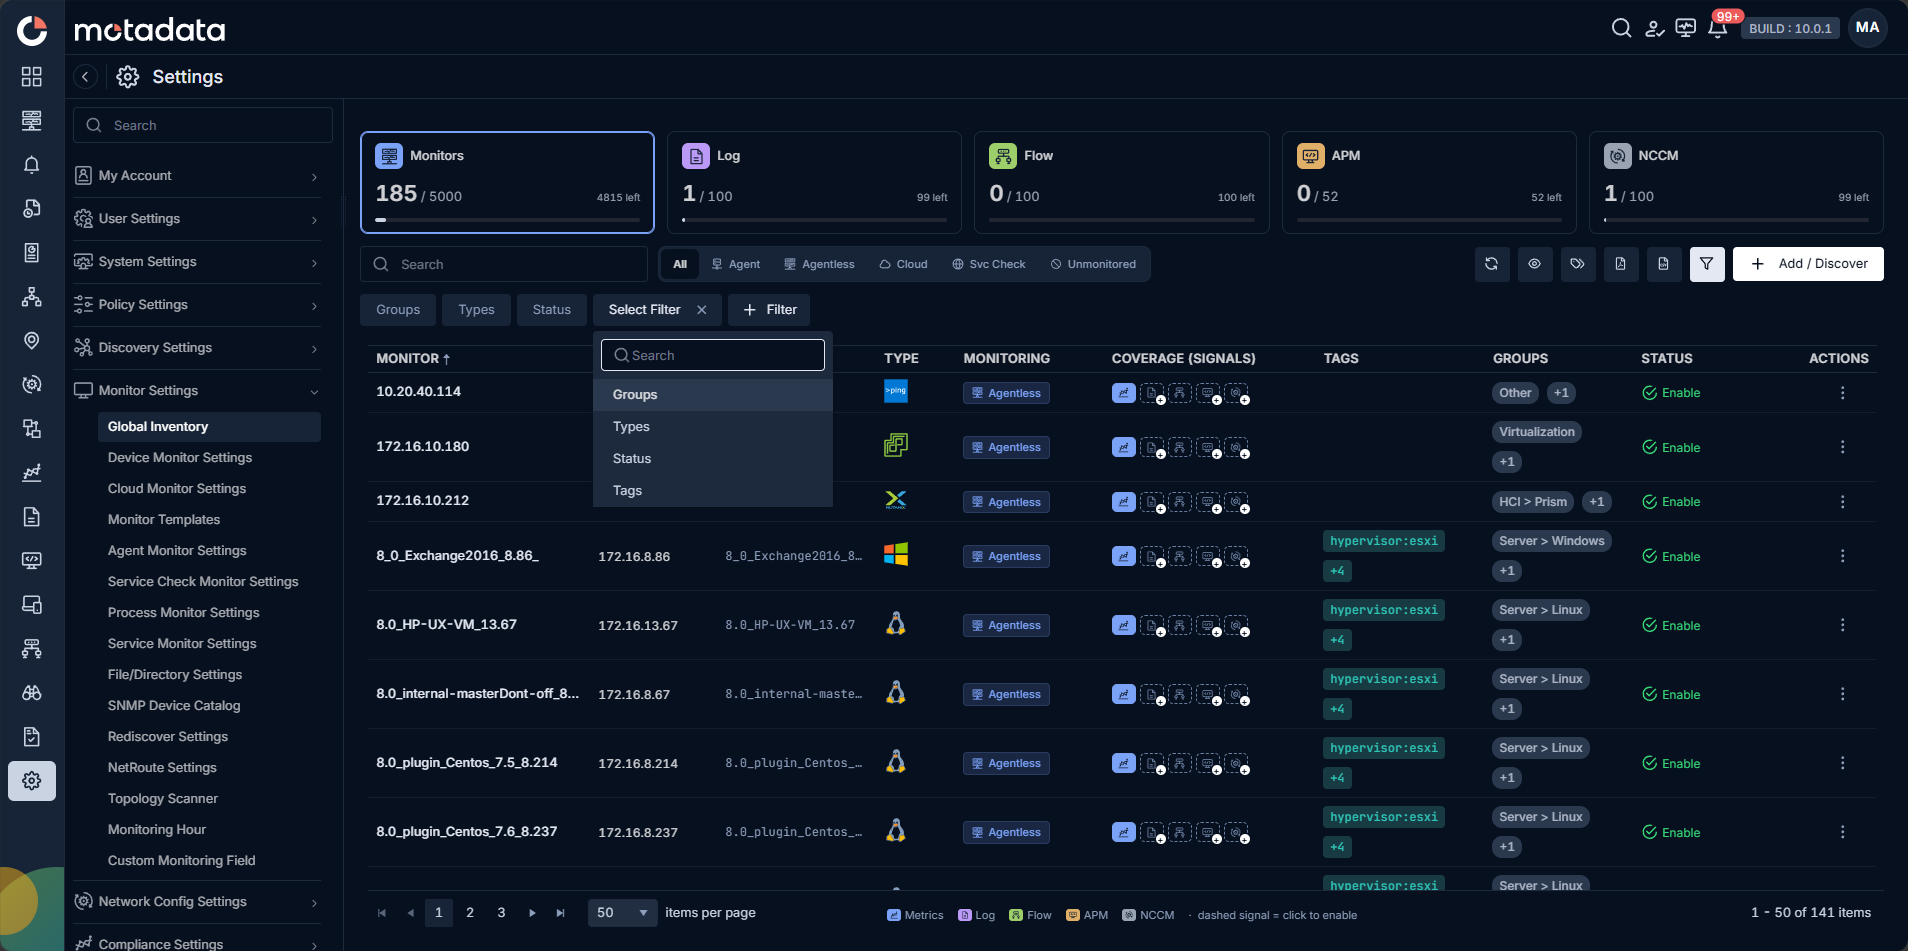
Task: Expand Policy Settings section
Action: point(197,305)
